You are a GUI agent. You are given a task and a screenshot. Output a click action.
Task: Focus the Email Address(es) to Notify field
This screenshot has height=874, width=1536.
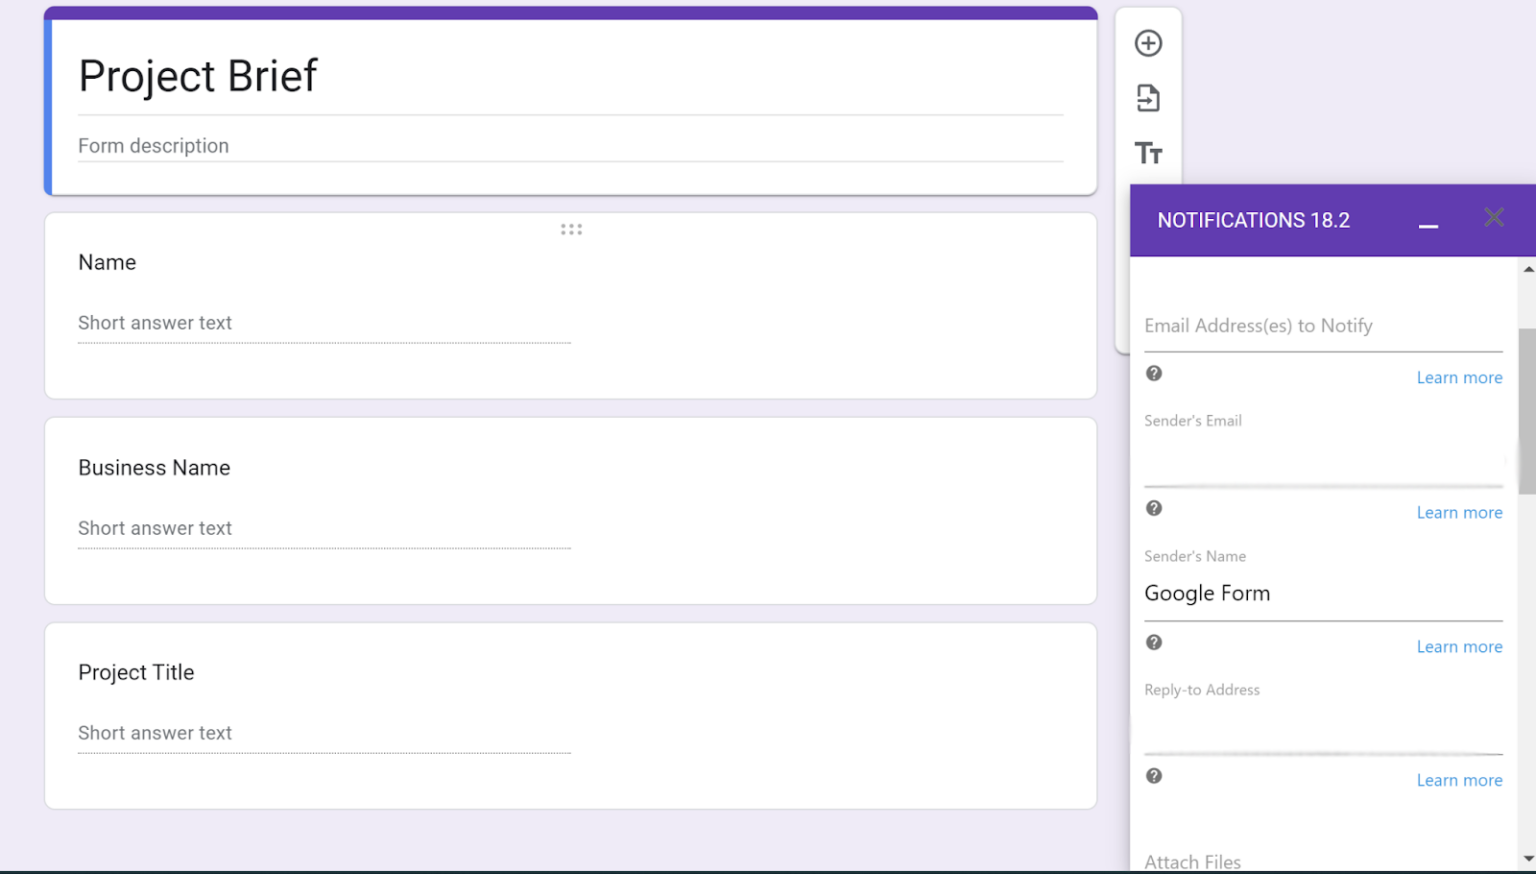[1322, 326]
